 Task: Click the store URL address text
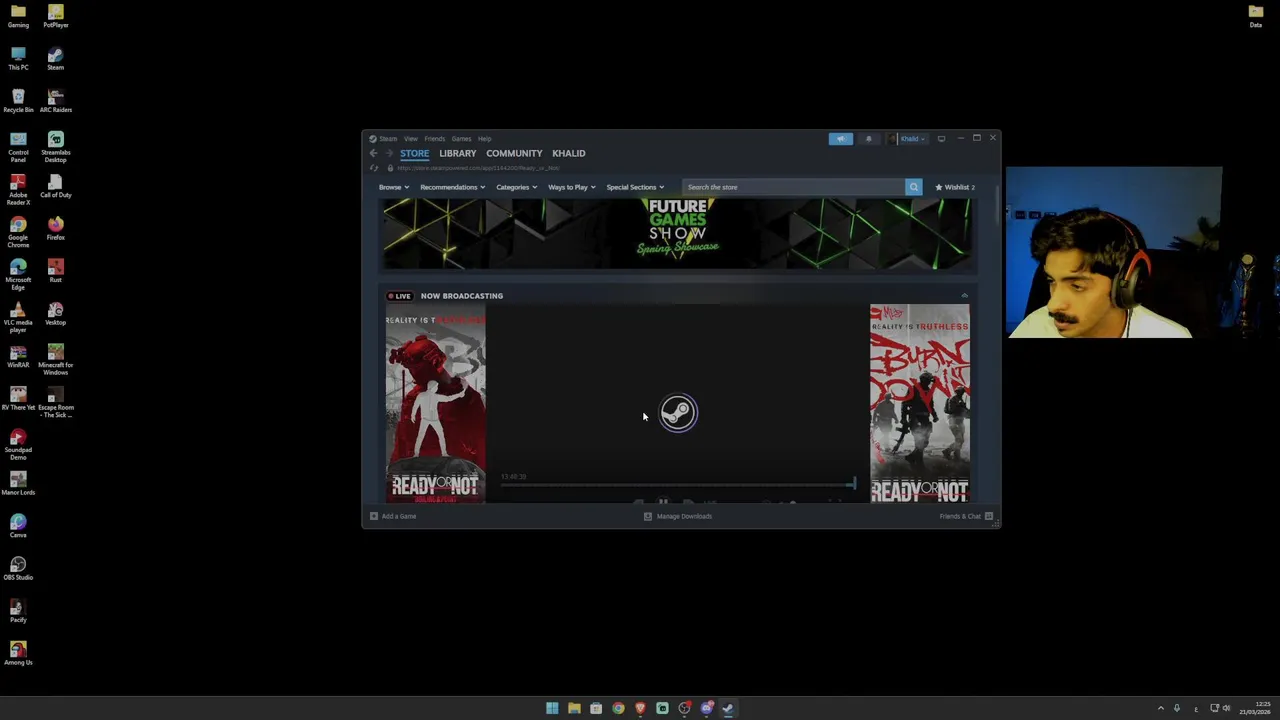tap(478, 168)
